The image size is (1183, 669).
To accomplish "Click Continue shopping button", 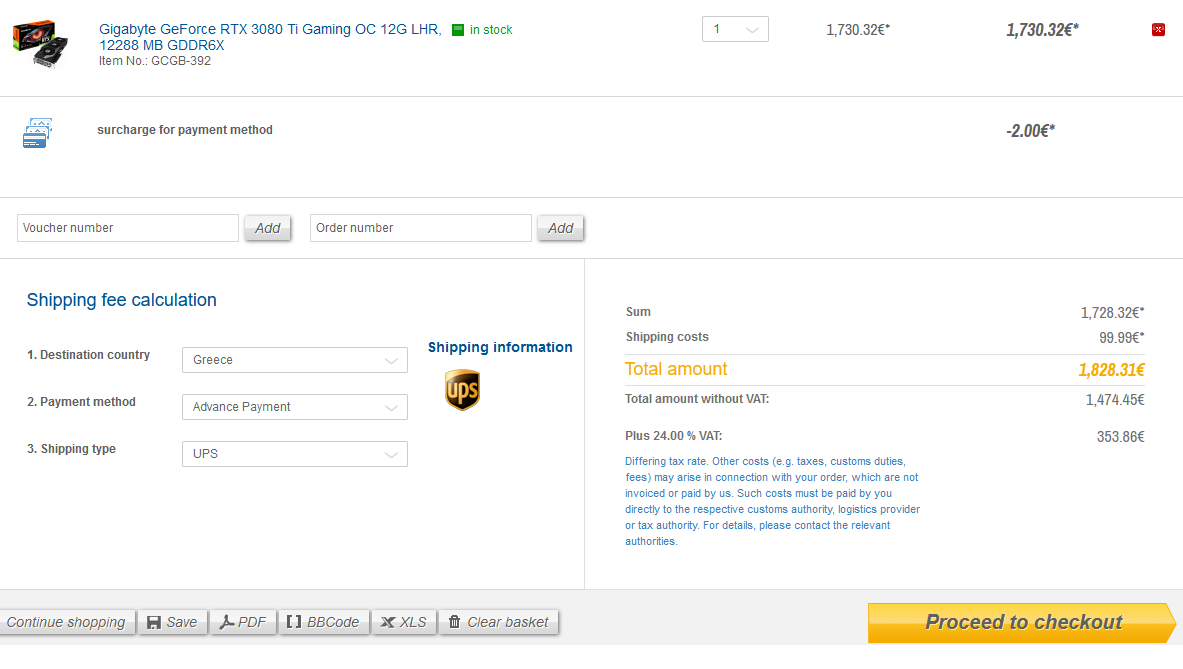I will [x=66, y=622].
